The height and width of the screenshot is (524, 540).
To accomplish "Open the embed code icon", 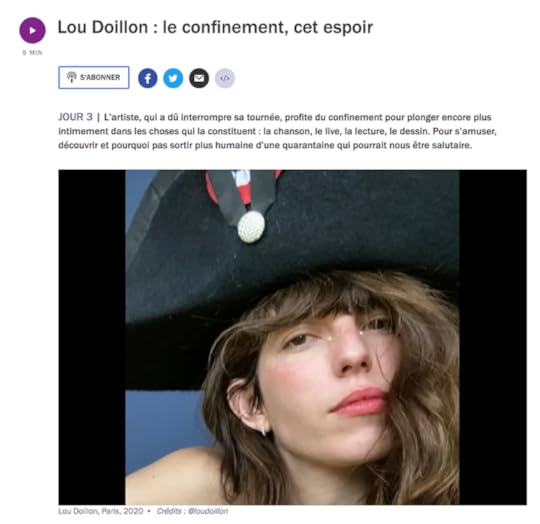I will pyautogui.click(x=225, y=78).
